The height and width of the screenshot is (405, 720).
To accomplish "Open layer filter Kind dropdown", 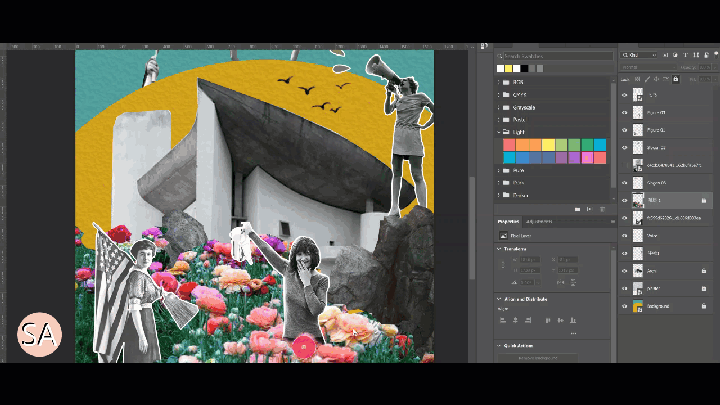I will click(x=639, y=55).
